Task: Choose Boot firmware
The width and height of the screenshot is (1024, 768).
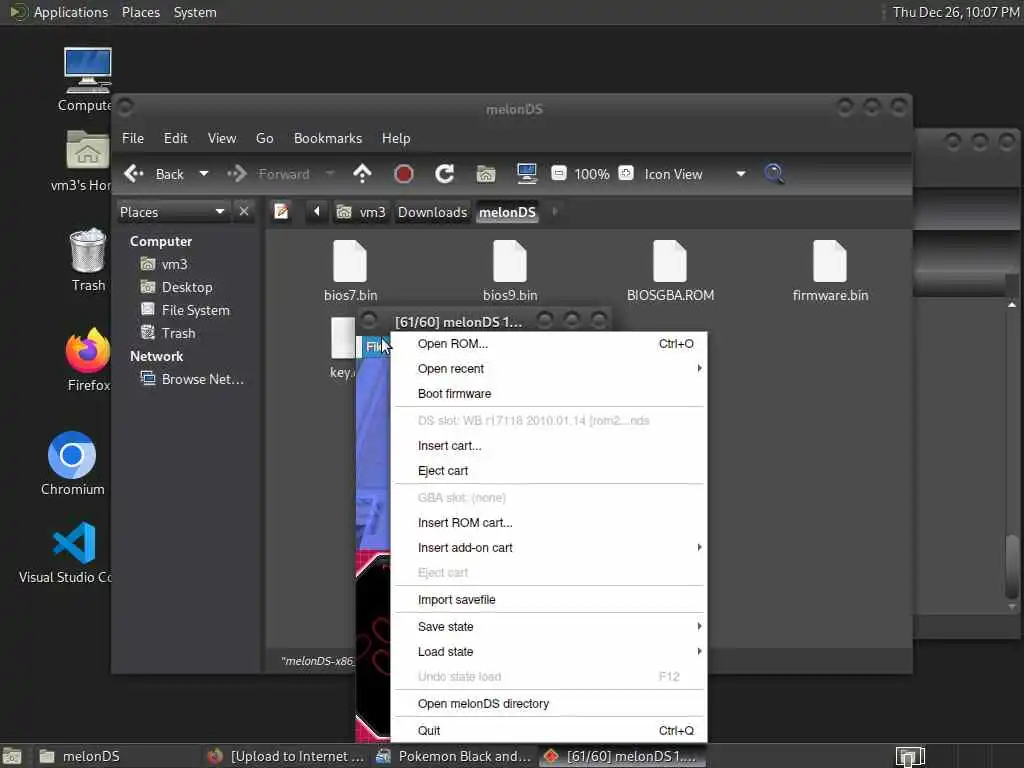Action: click(549, 394)
